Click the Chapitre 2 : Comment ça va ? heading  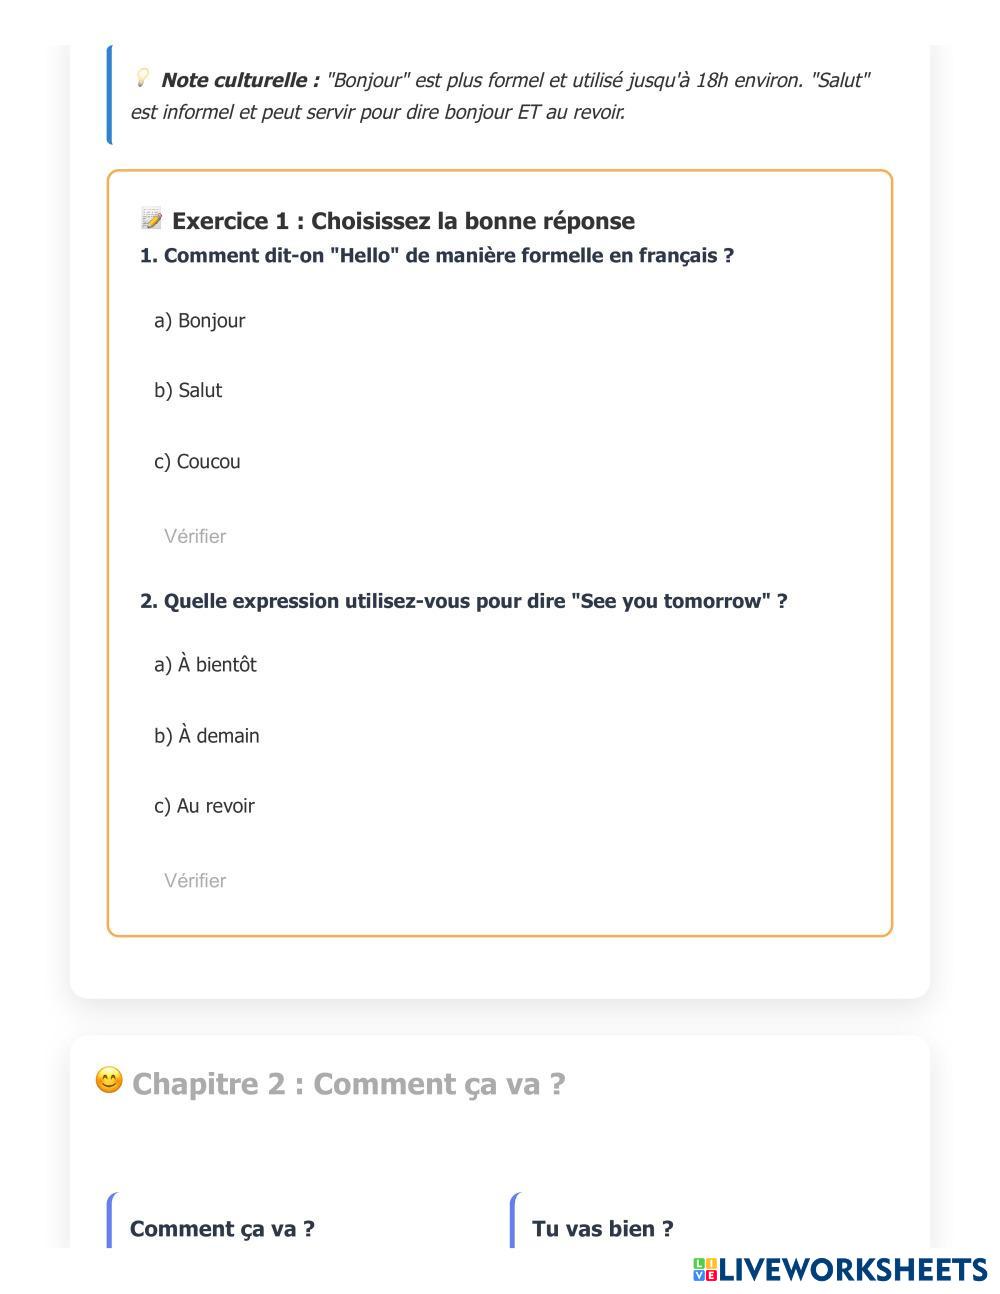(x=348, y=1084)
